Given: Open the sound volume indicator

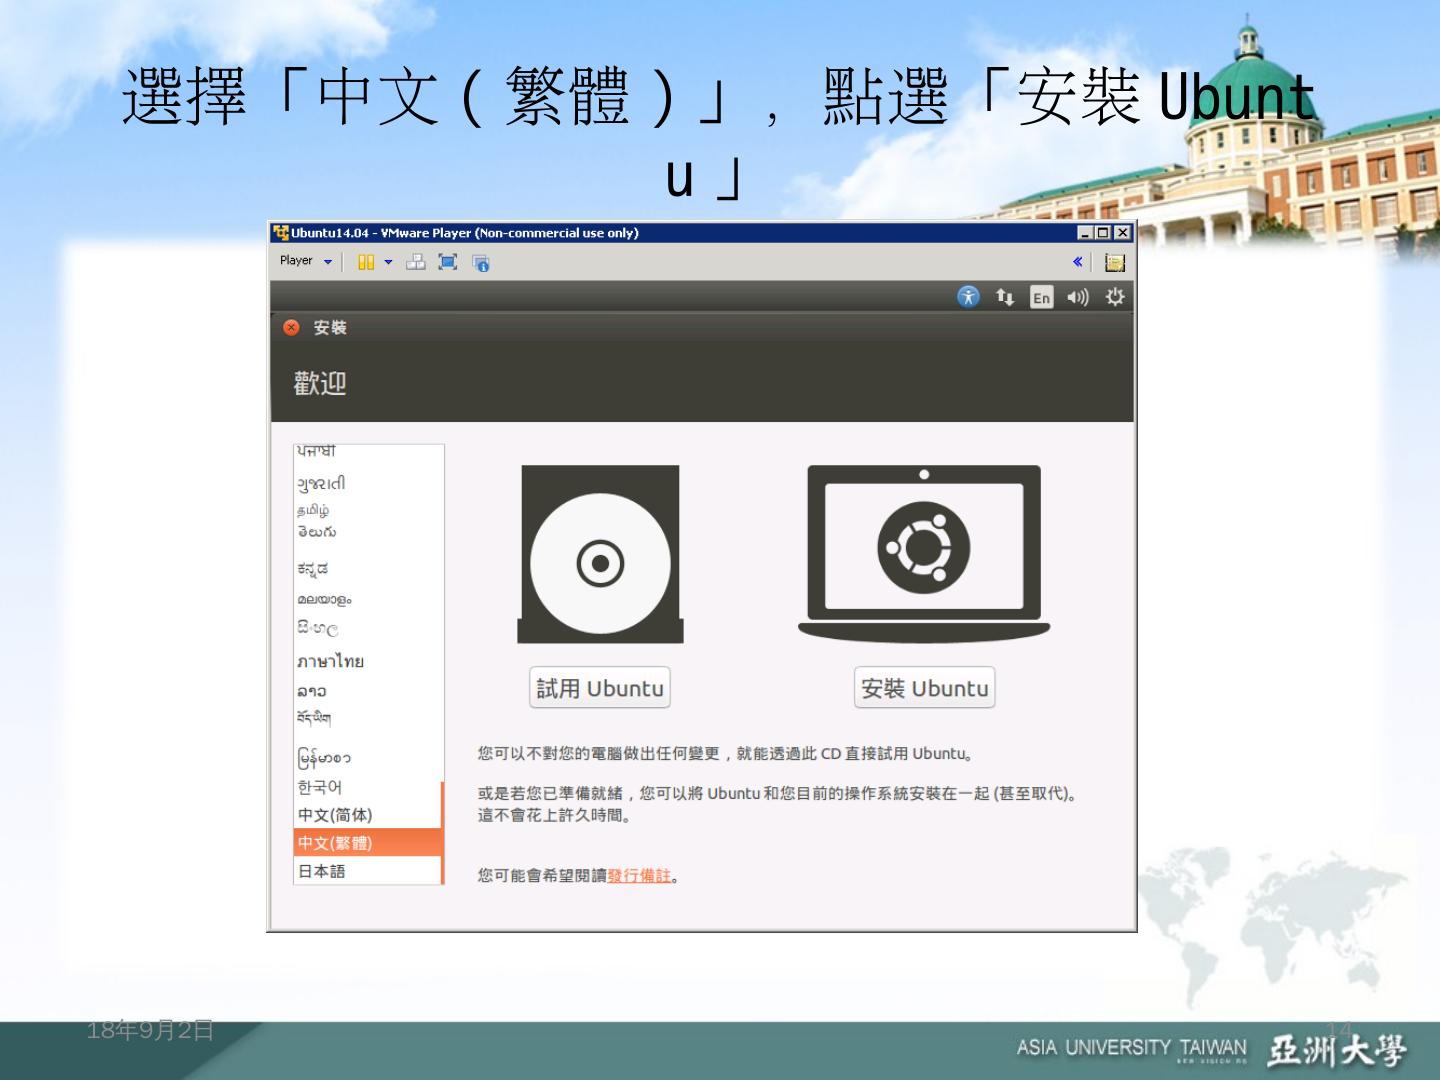Looking at the screenshot, I should click(x=1078, y=297).
